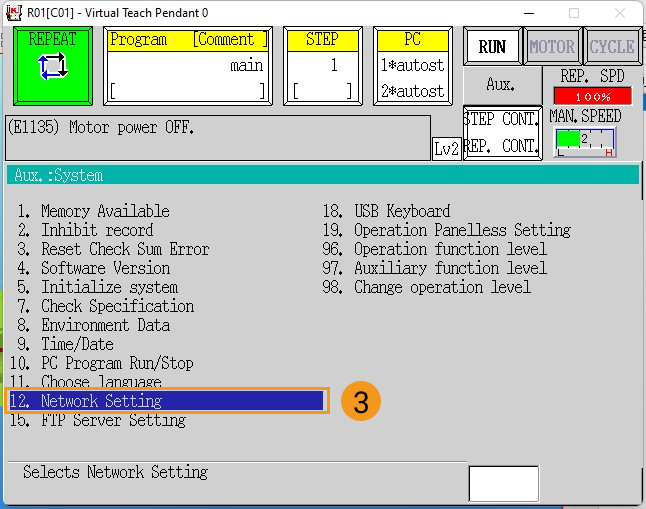Screen dimensions: 646x509
Task: Click the Aux. function button
Action: (x=500, y=85)
